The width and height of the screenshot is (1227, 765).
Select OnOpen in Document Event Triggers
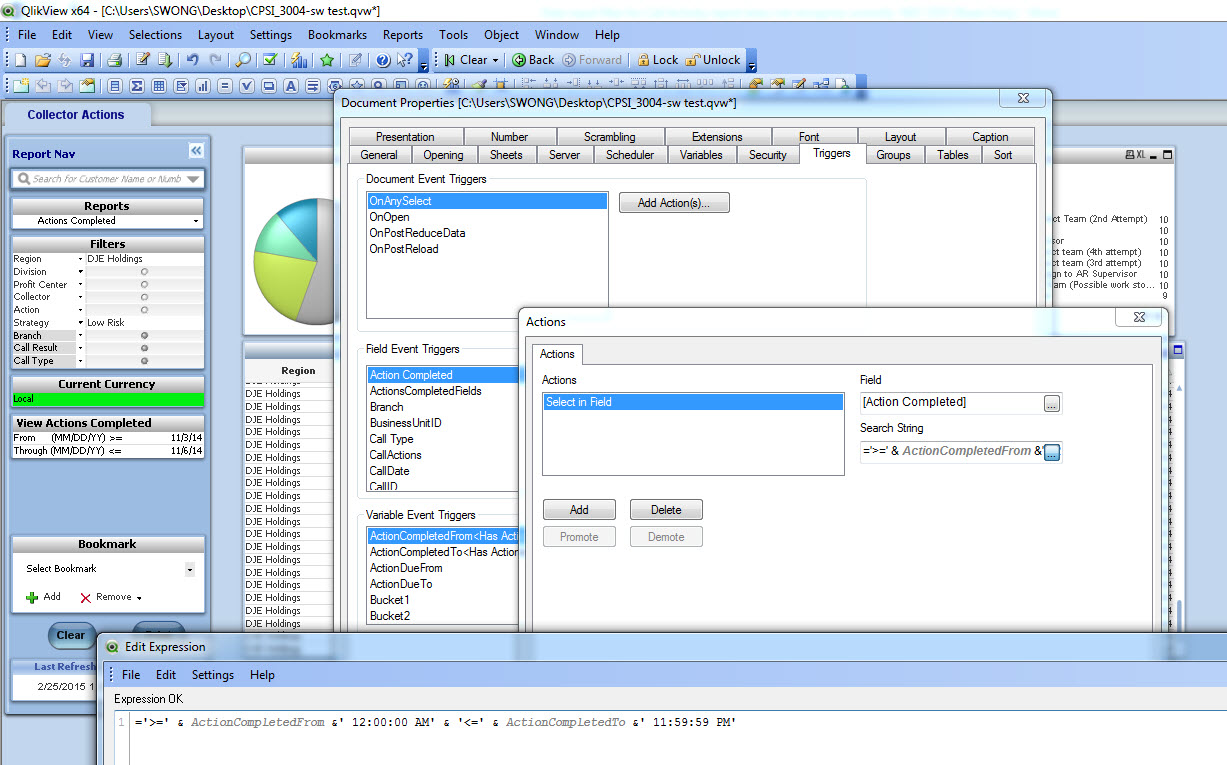pos(390,217)
